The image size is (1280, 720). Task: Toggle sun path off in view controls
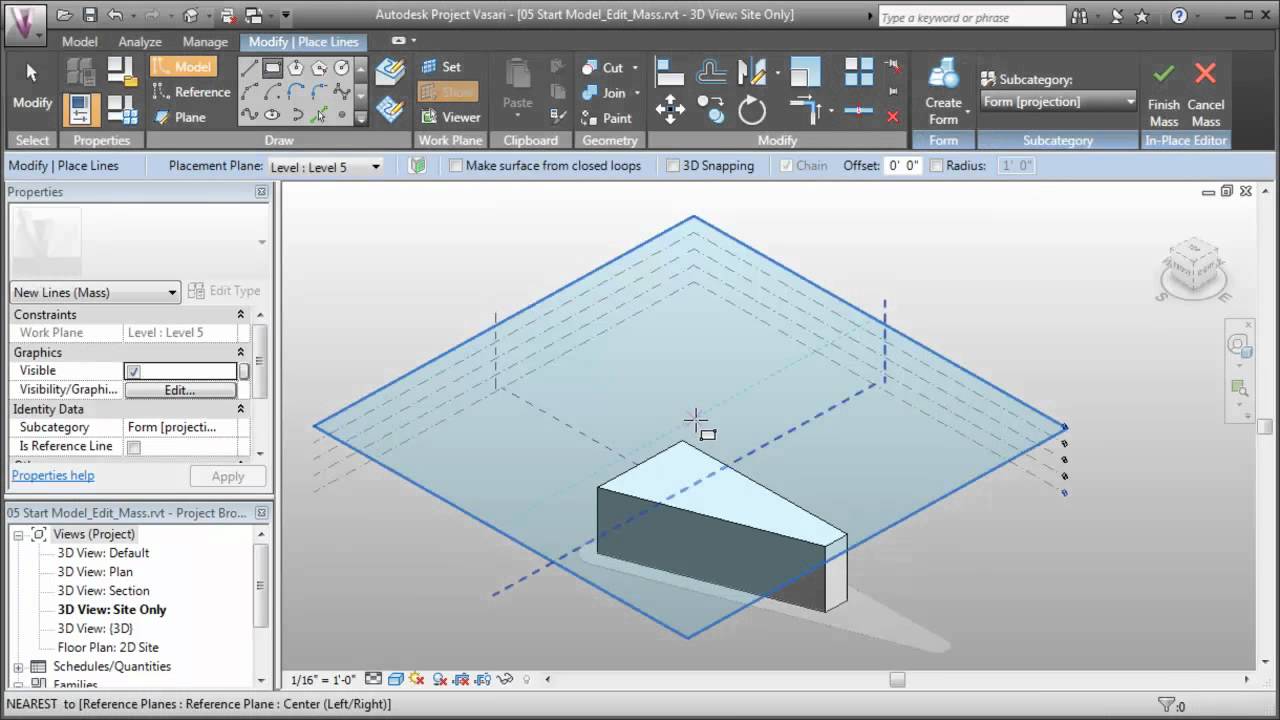pos(417,679)
